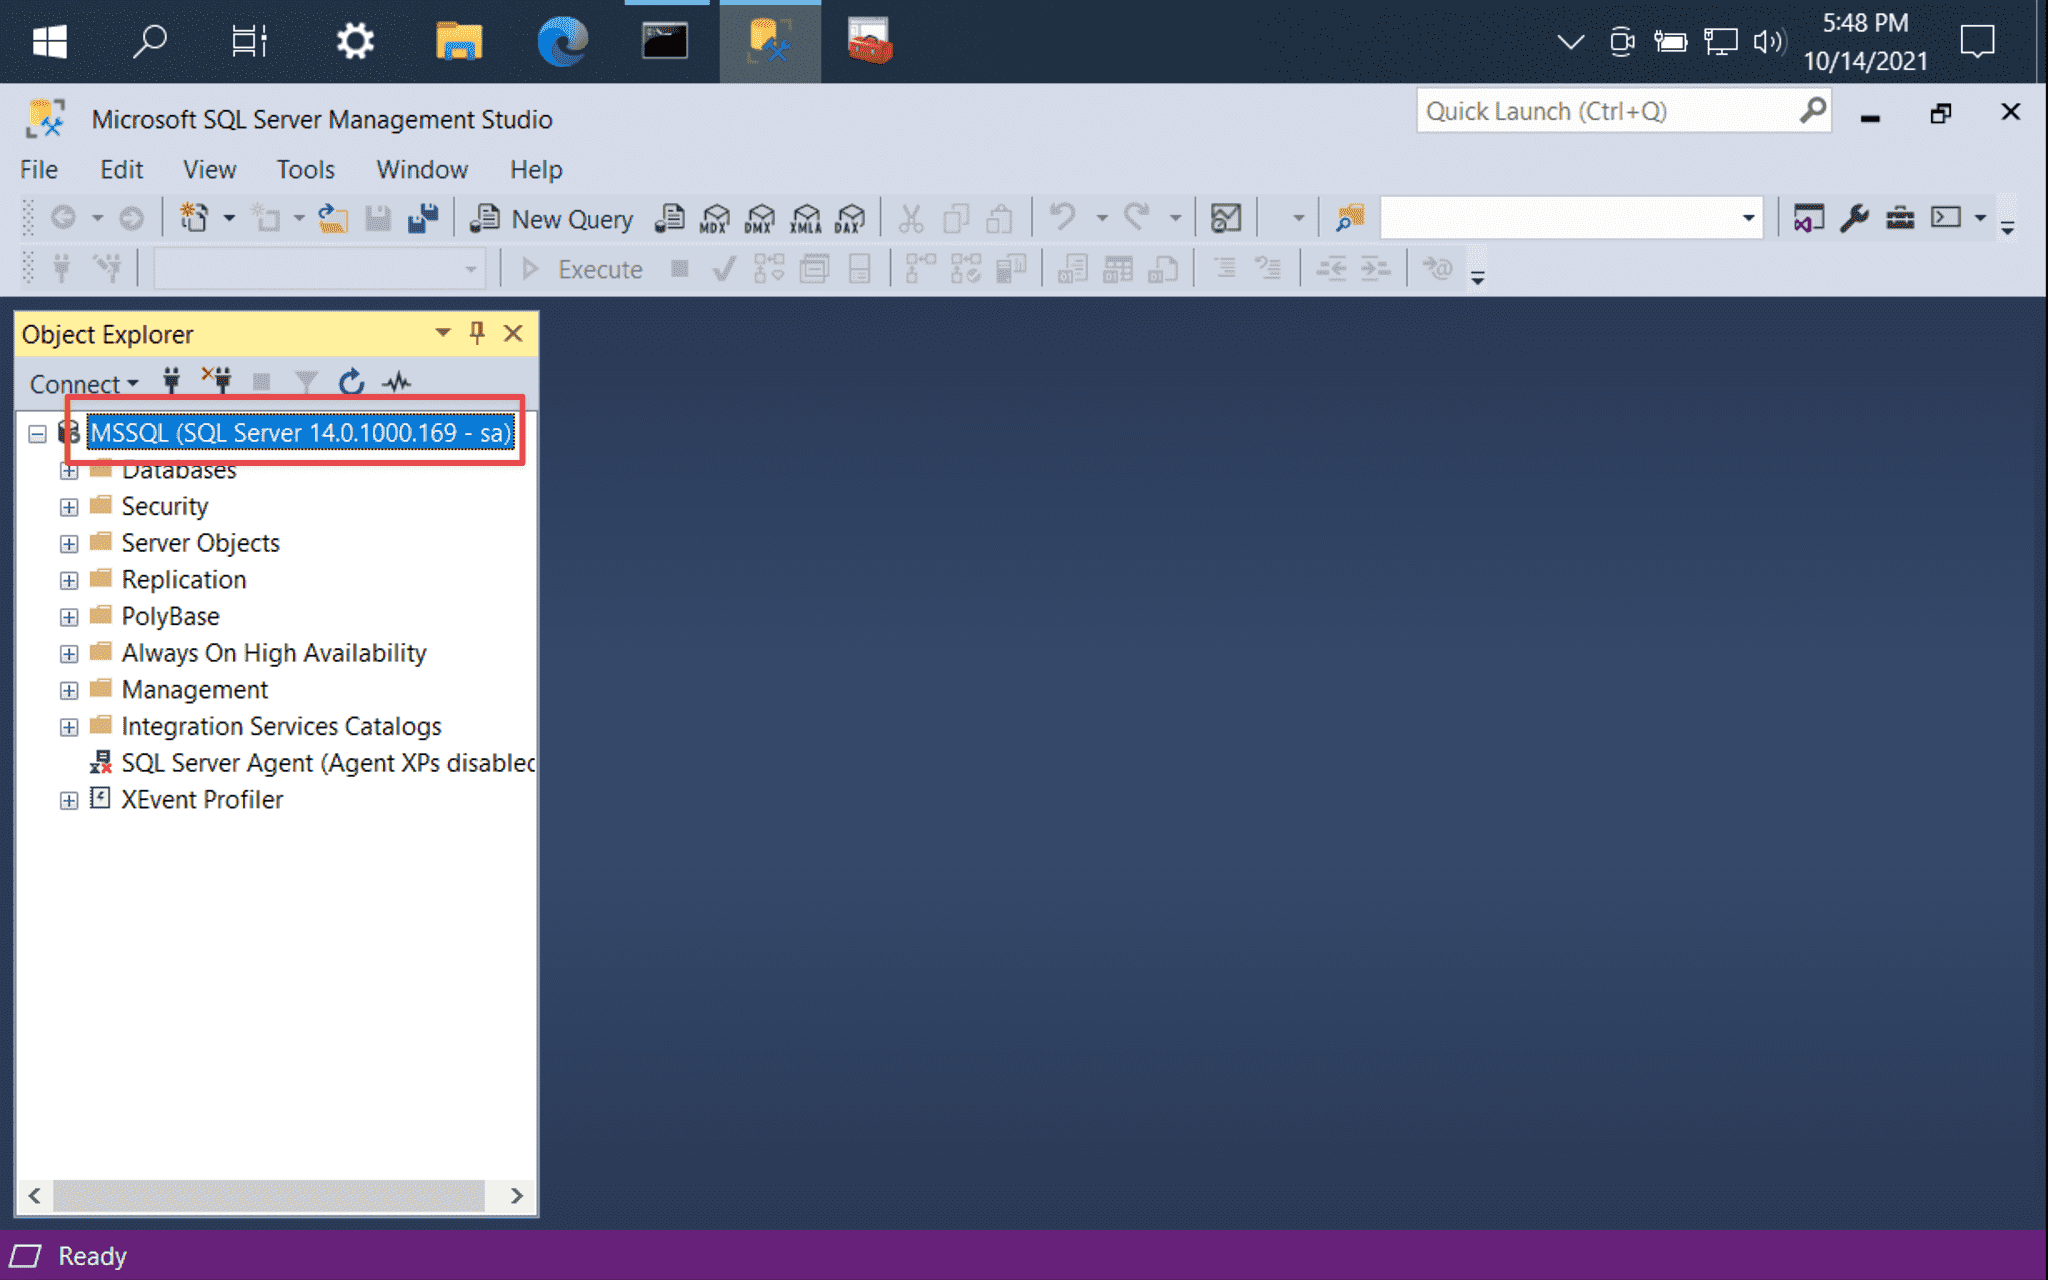The width and height of the screenshot is (2048, 1280).
Task: Click the Open File folder icon
Action: click(x=332, y=218)
